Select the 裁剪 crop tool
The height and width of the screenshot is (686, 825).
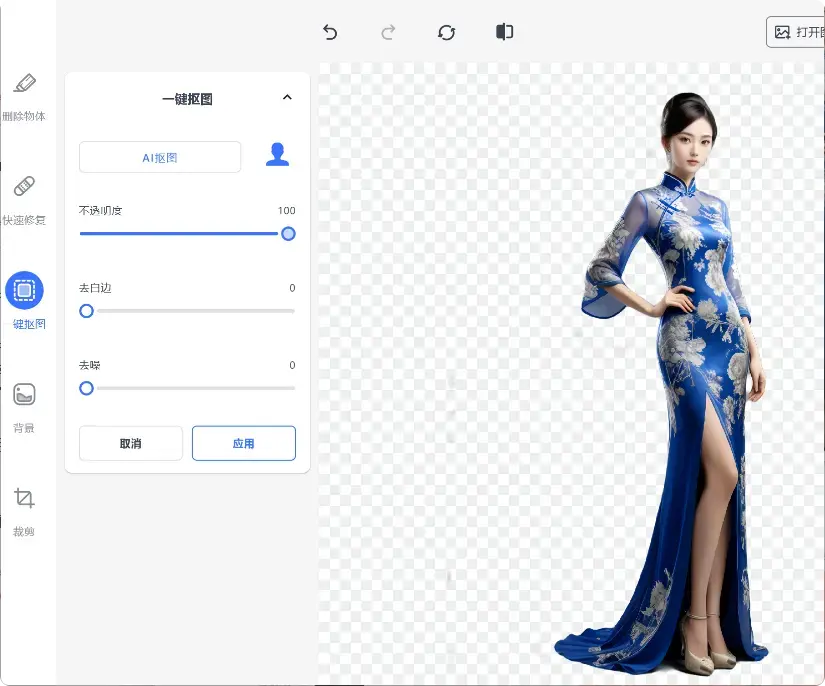coord(25,499)
